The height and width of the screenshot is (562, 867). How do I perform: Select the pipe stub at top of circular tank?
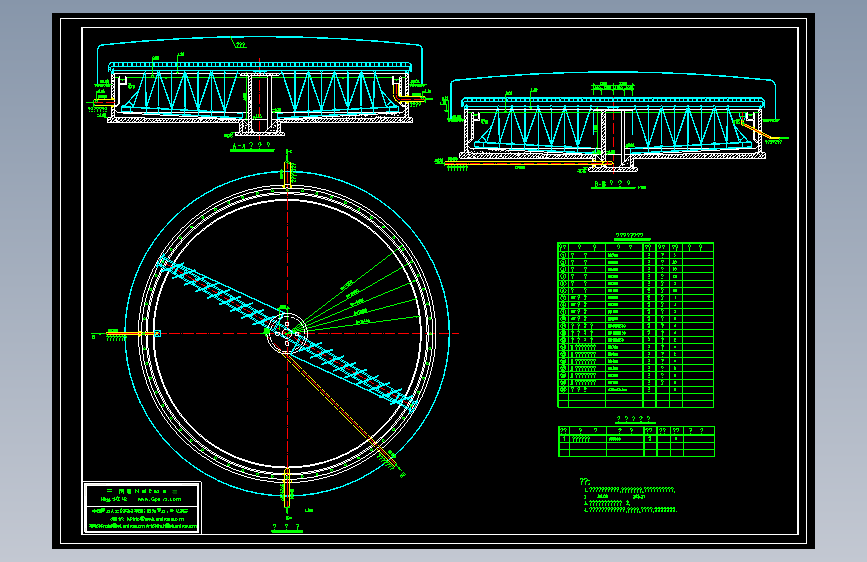[x=287, y=174]
